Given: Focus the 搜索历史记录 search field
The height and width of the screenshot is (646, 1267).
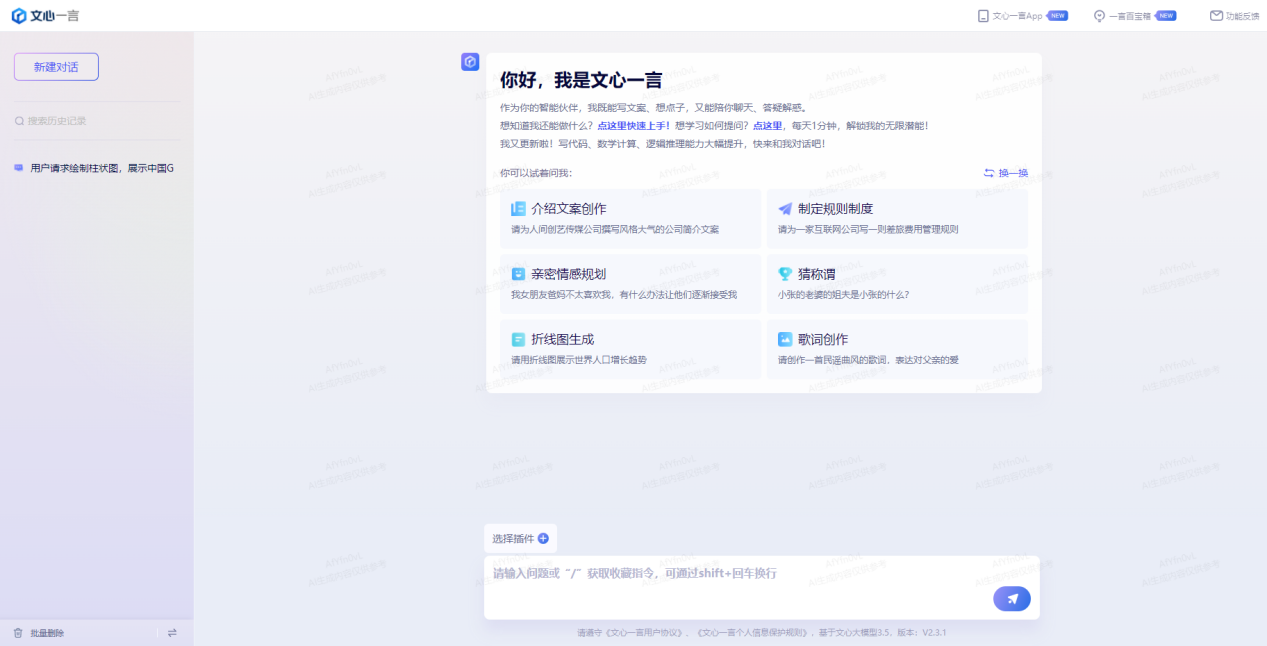Looking at the screenshot, I should 97,121.
